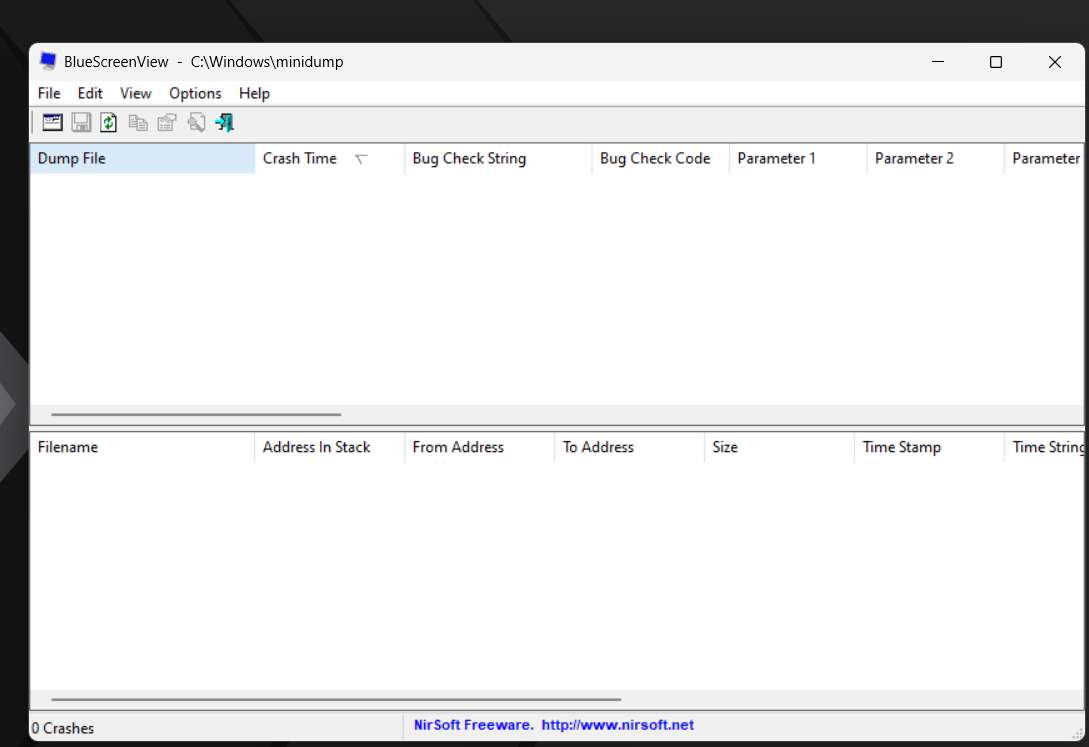The width and height of the screenshot is (1089, 747).
Task: Open the Options menu
Action: (195, 93)
